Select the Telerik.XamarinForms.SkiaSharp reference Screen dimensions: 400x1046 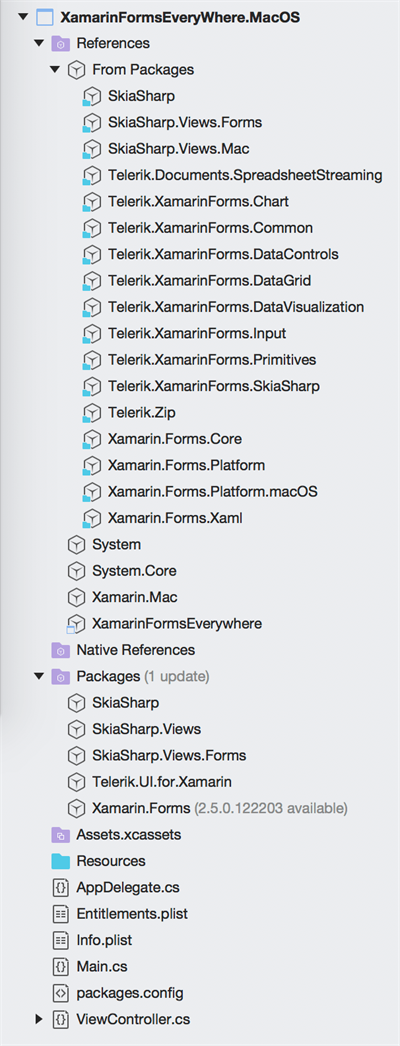coord(213,387)
